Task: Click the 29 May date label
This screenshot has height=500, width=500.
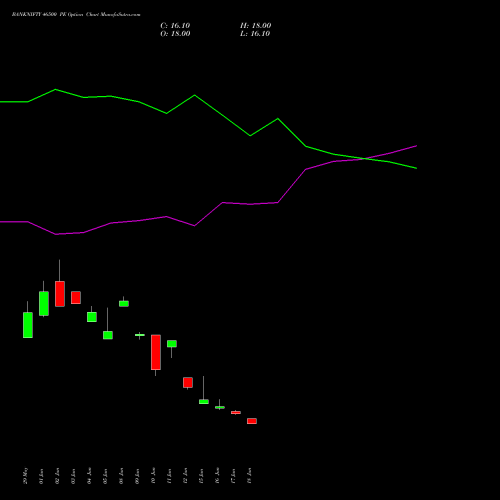Action: click(26, 476)
